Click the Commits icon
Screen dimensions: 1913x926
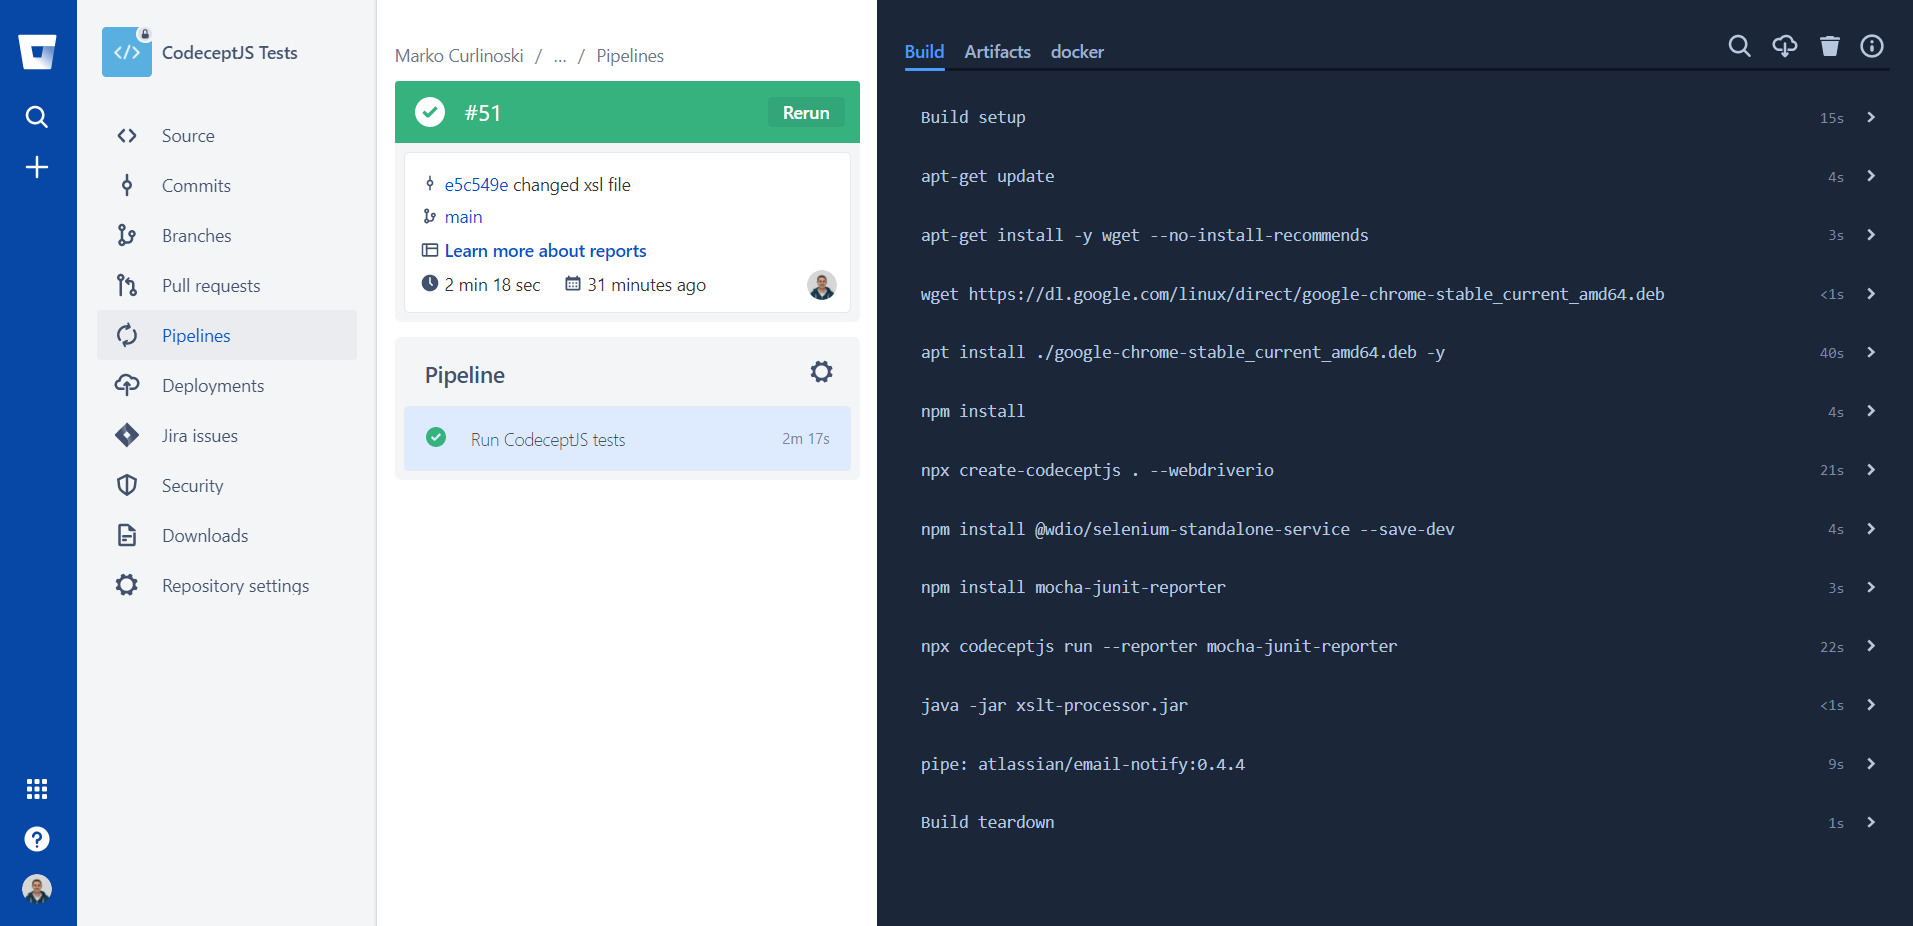(x=127, y=186)
